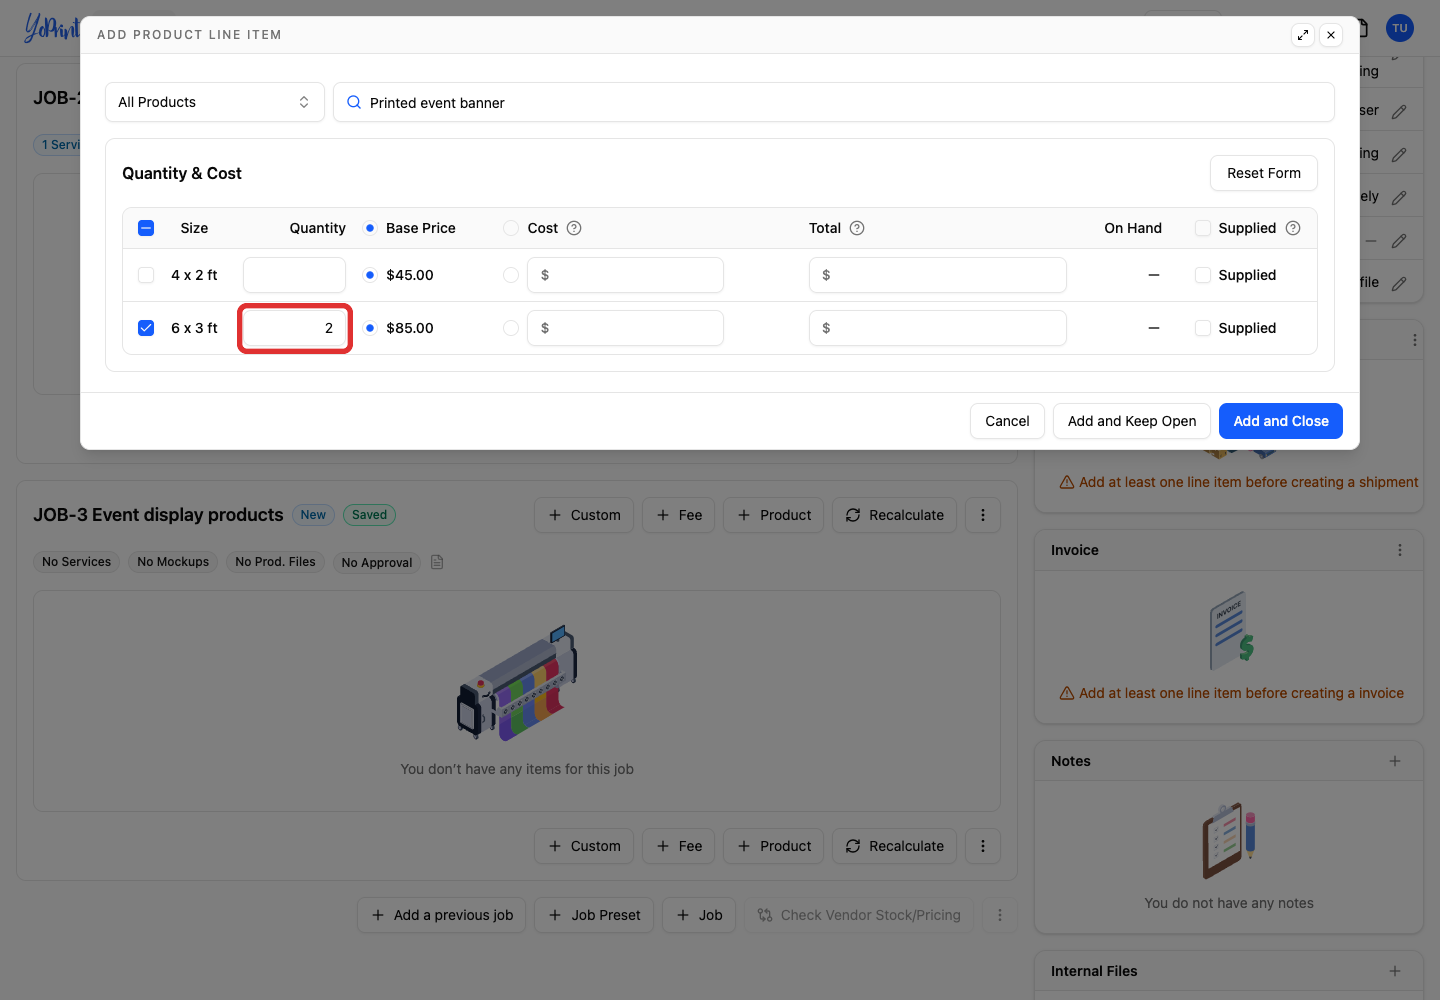Click top Recalculate button in JOB-3
Viewport: 1440px width, 1000px height.
click(x=894, y=515)
